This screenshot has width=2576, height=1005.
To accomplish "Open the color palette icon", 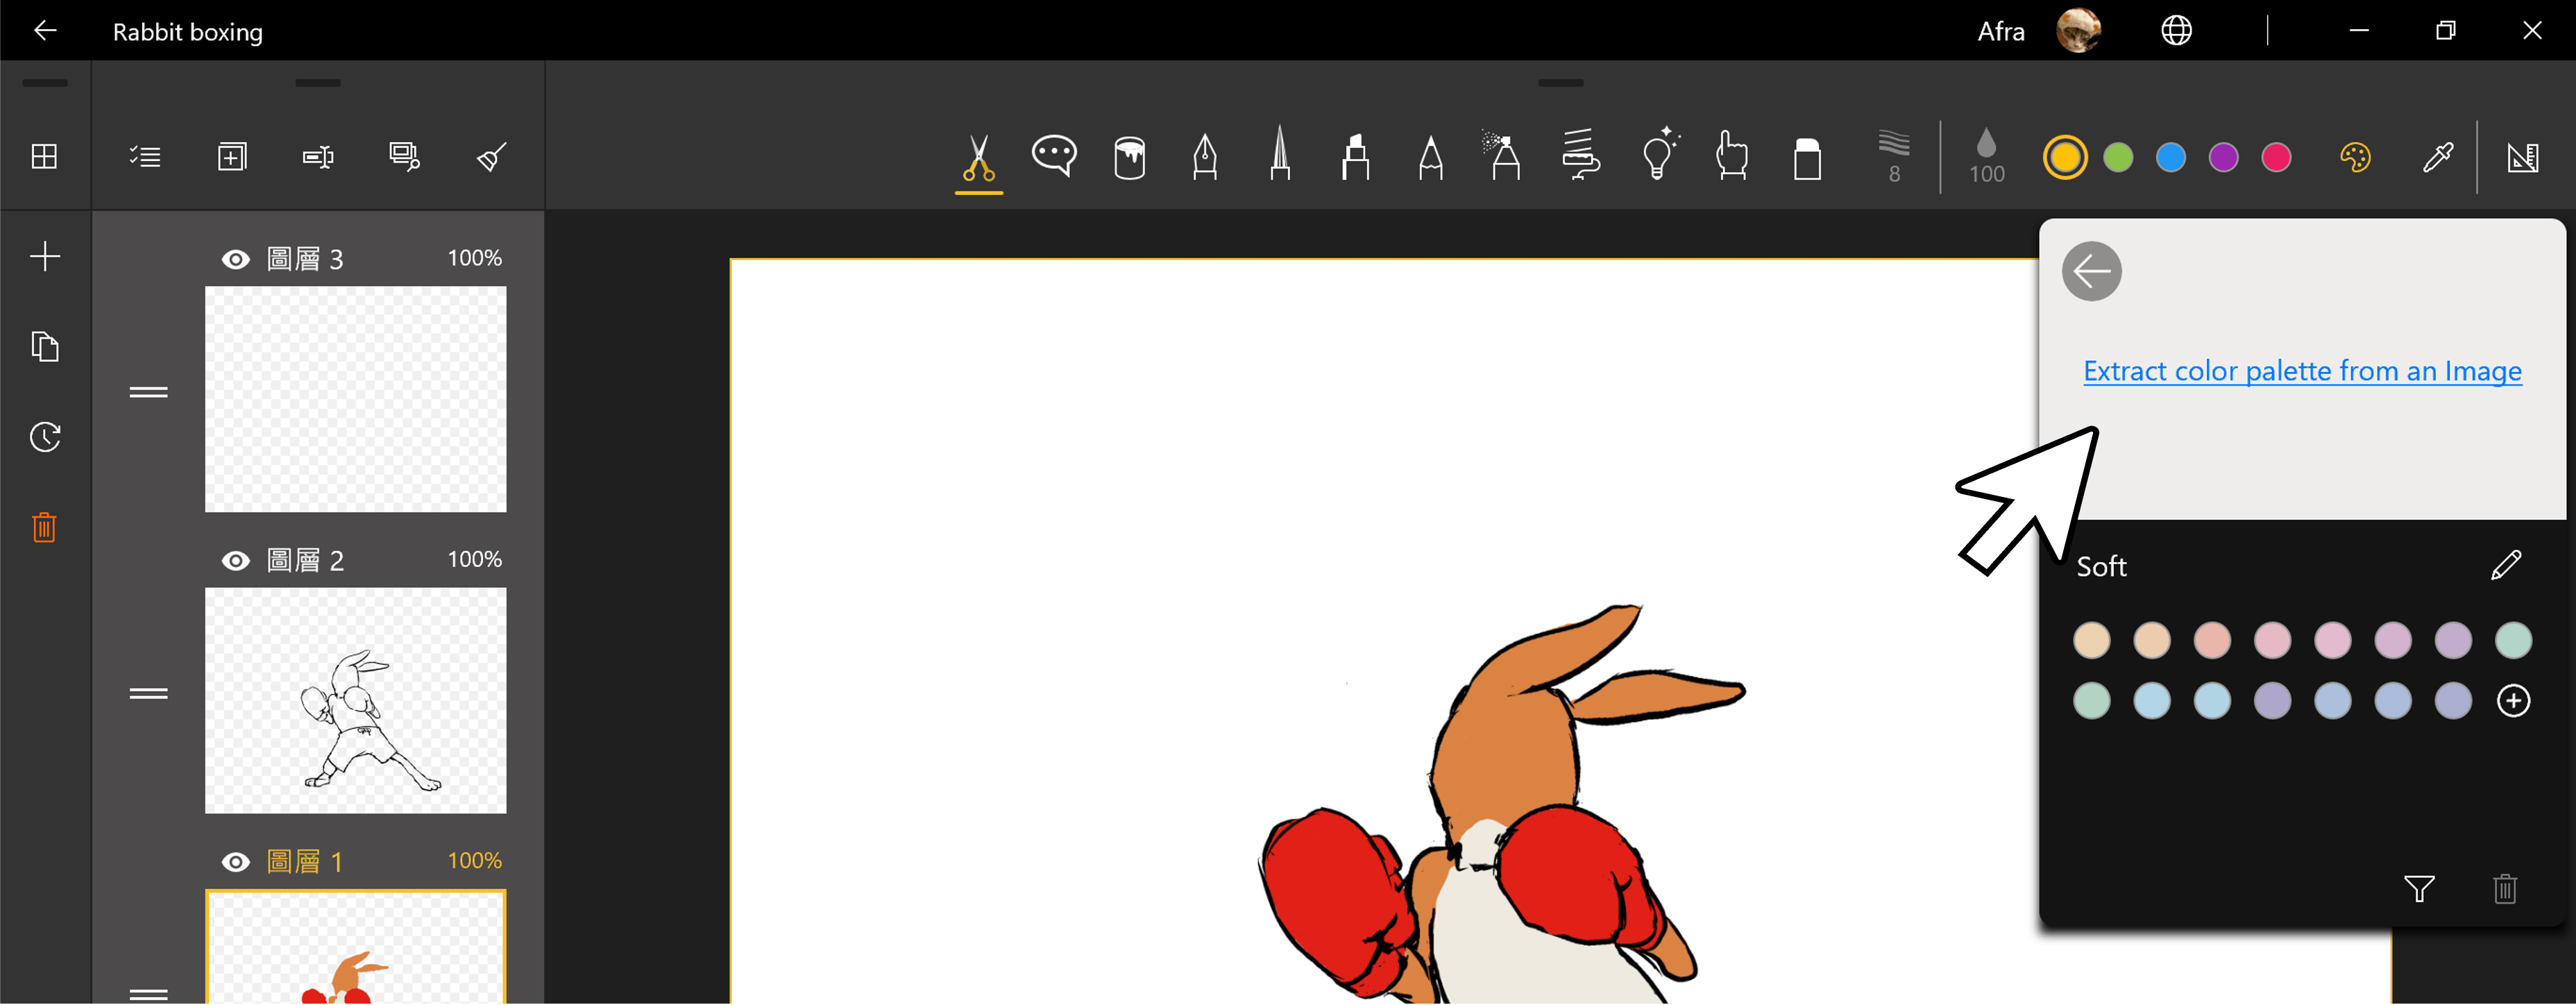I will [x=2355, y=157].
